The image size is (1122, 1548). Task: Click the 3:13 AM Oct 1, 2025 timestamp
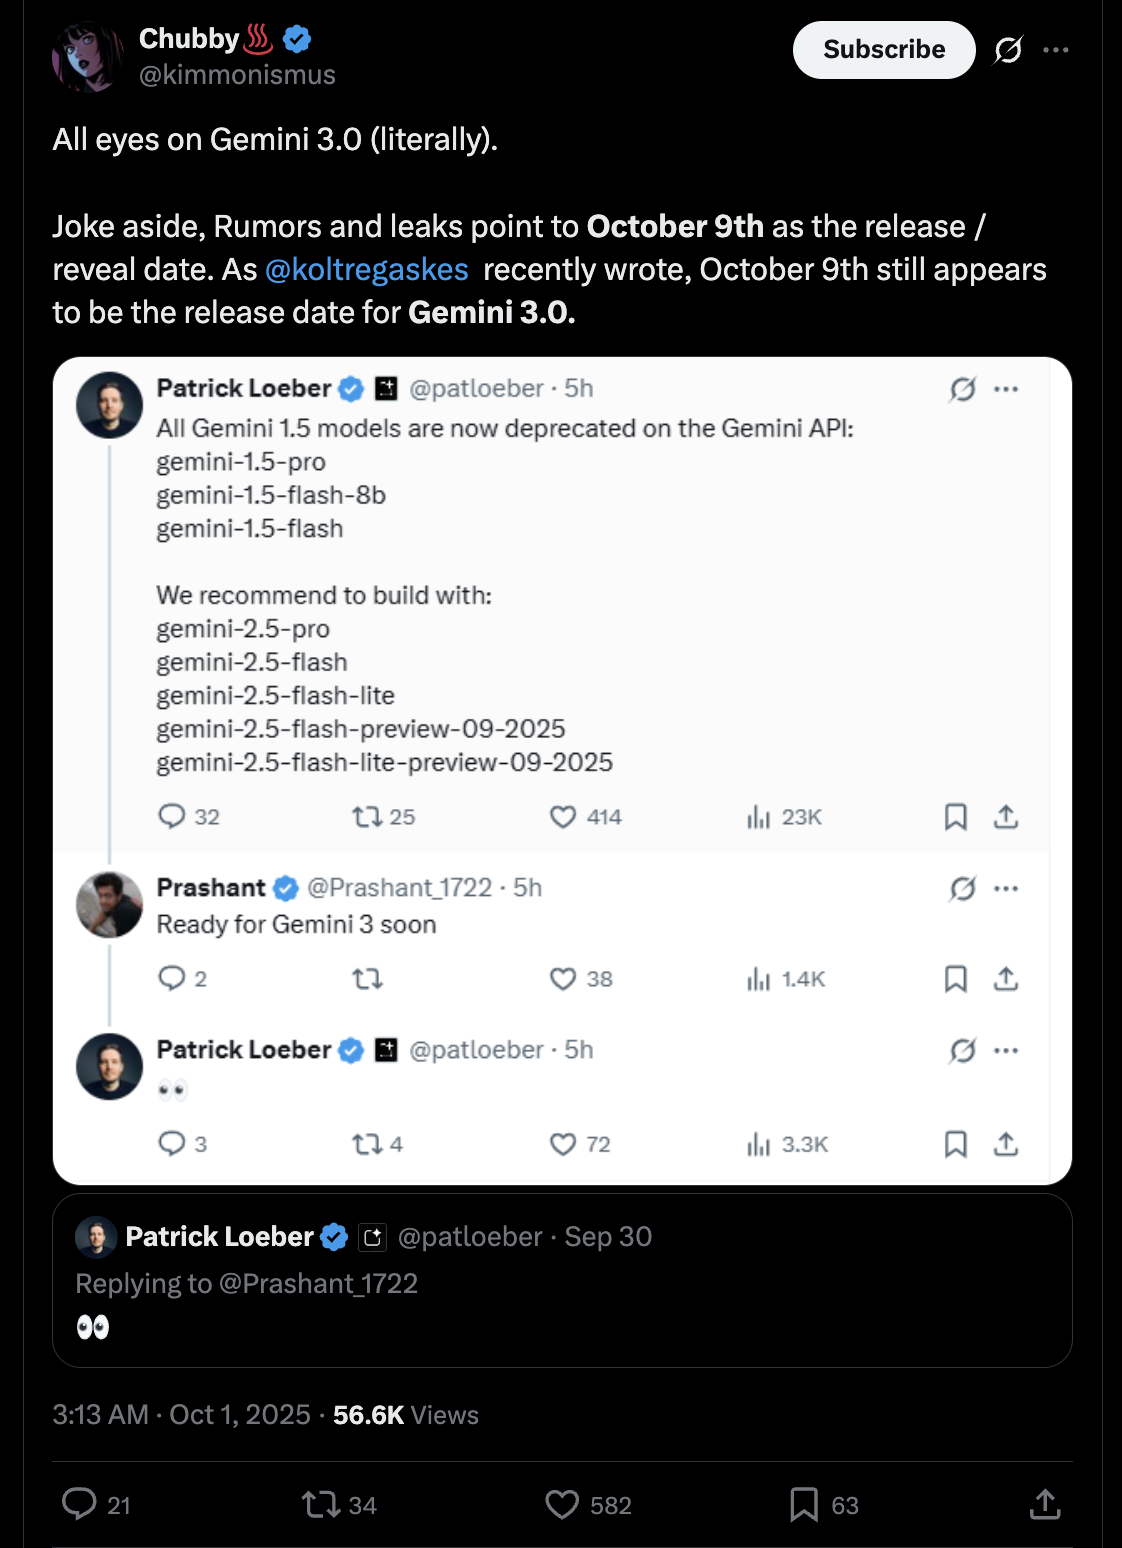(x=181, y=1415)
